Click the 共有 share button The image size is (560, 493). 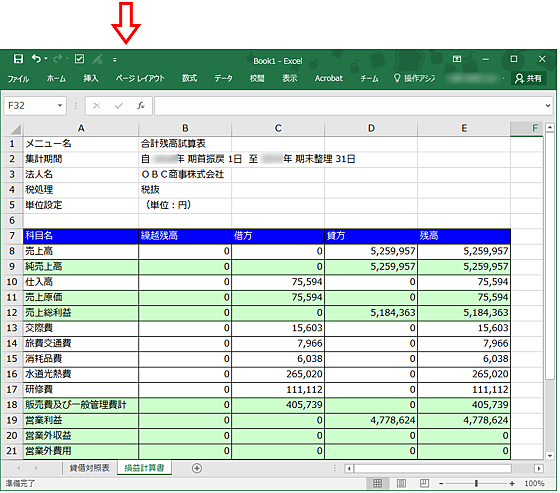pyautogui.click(x=529, y=78)
